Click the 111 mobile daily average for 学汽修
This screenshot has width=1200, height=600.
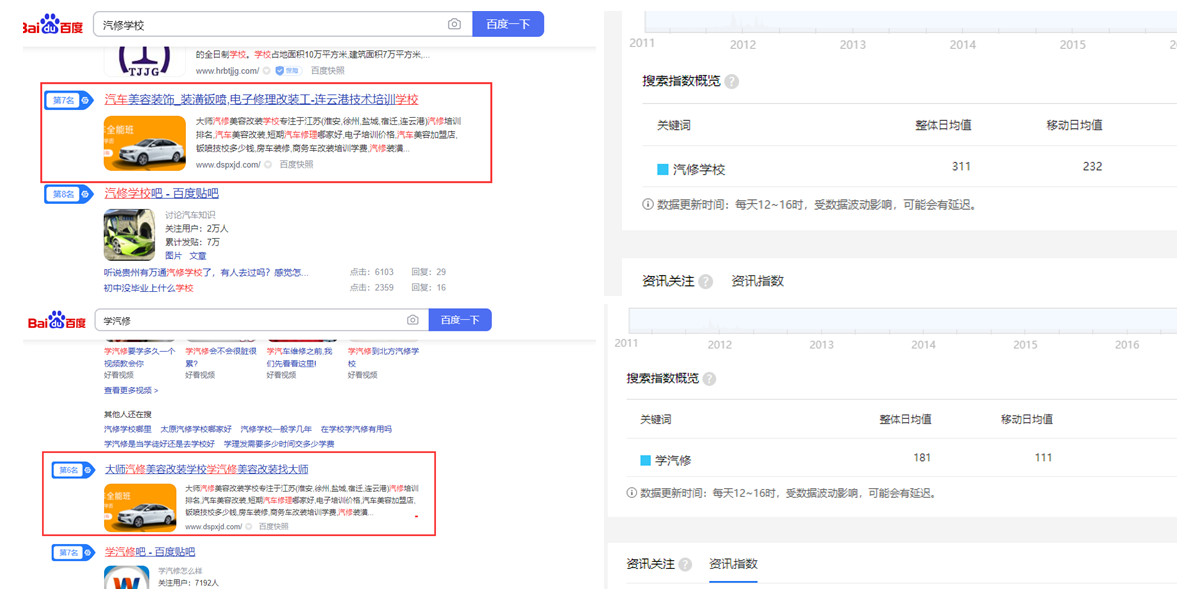(x=1043, y=458)
